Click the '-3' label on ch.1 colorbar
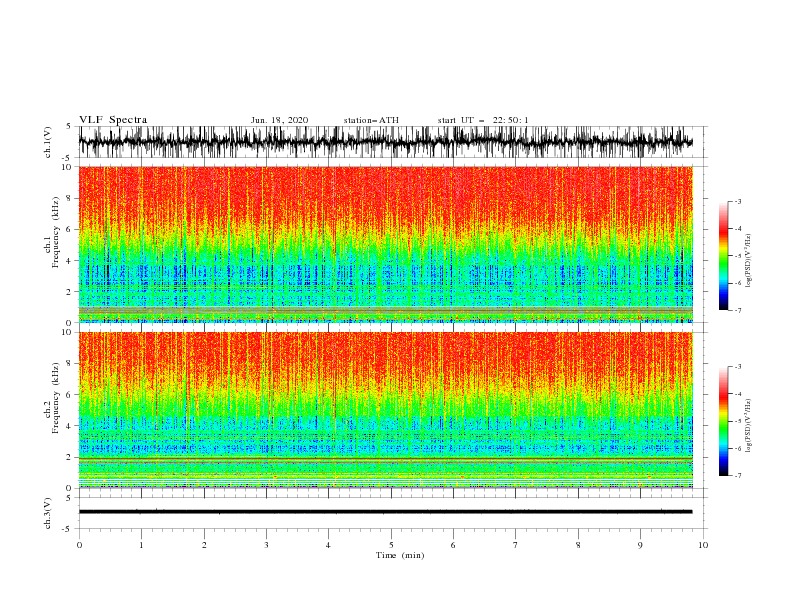Viewport: 792px width, 612px height. [x=737, y=201]
